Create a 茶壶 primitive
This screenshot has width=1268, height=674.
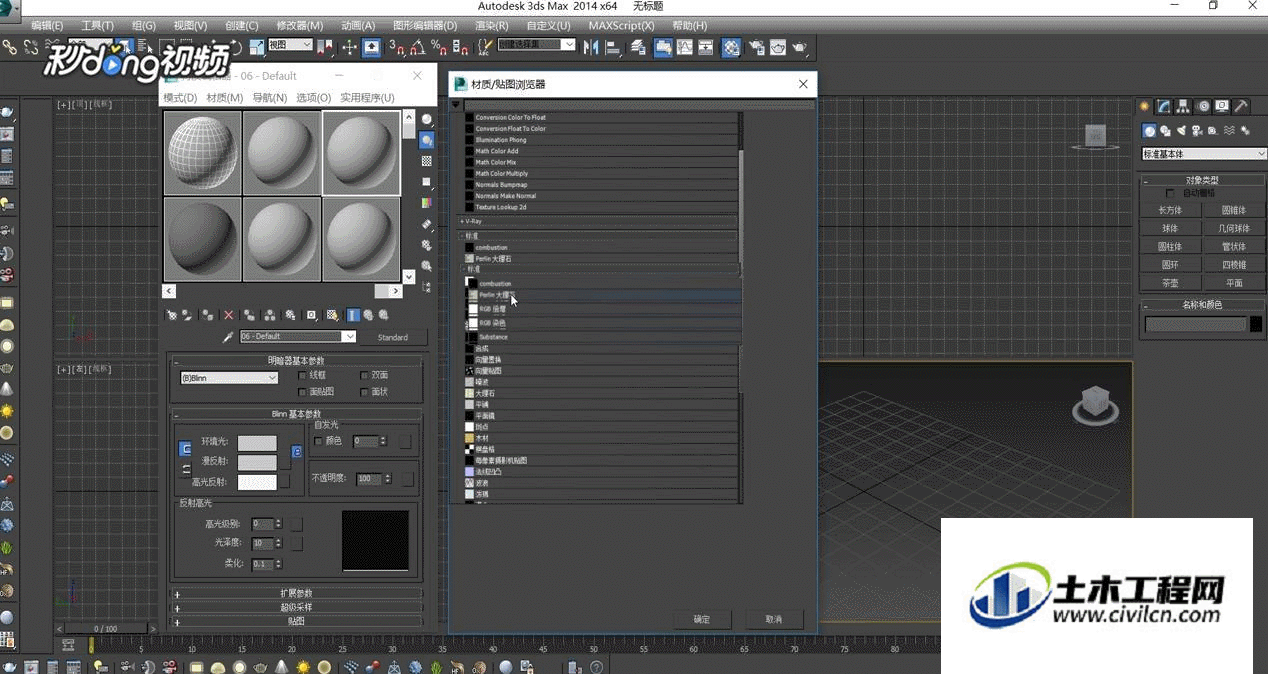coord(1169,283)
